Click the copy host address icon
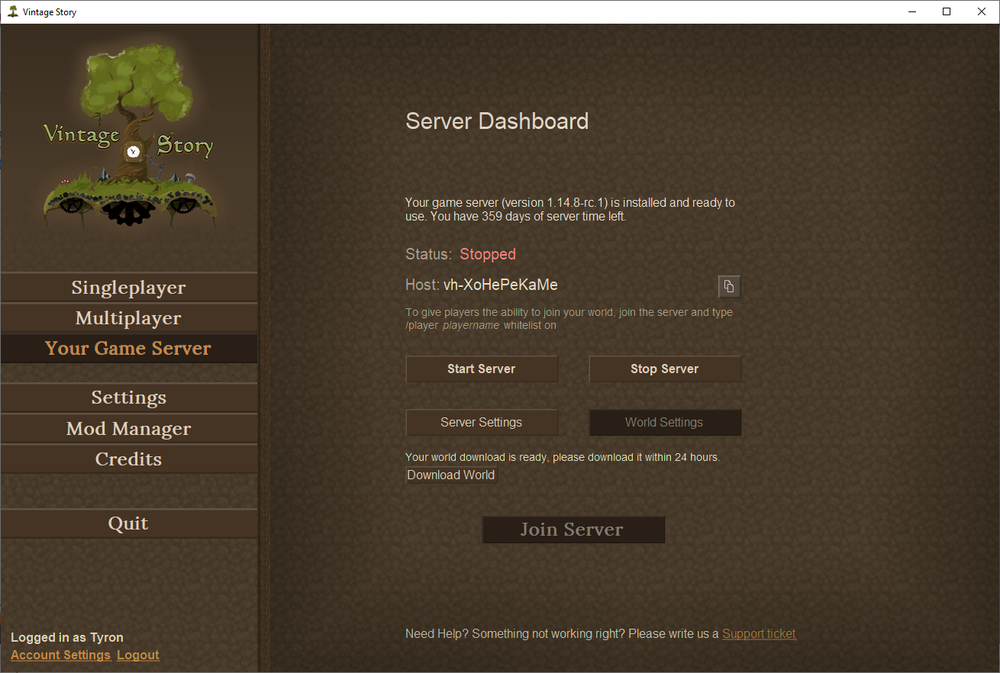The image size is (1000, 673). click(728, 286)
